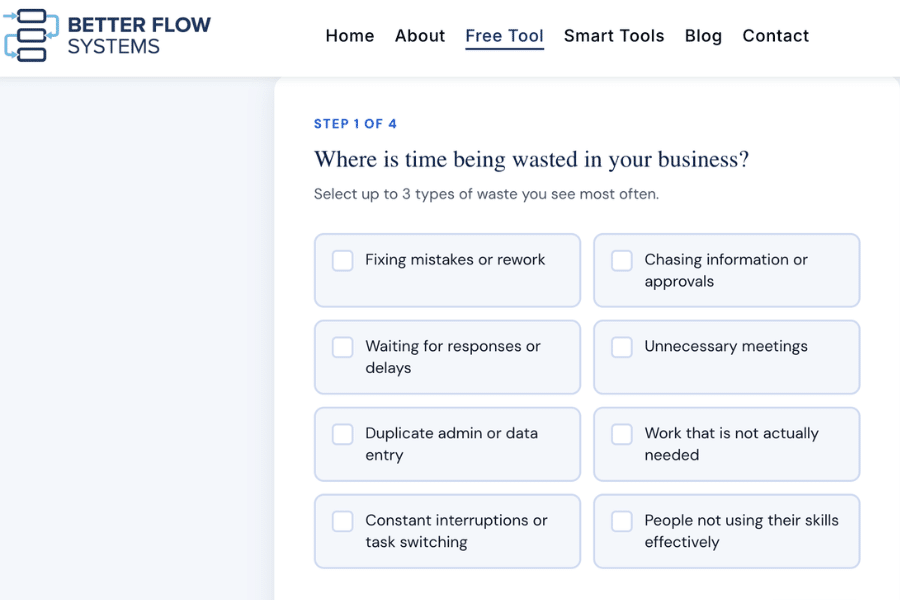Check 'Constant interruptions or task switching' box
Image resolution: width=900 pixels, height=600 pixels.
tap(343, 521)
